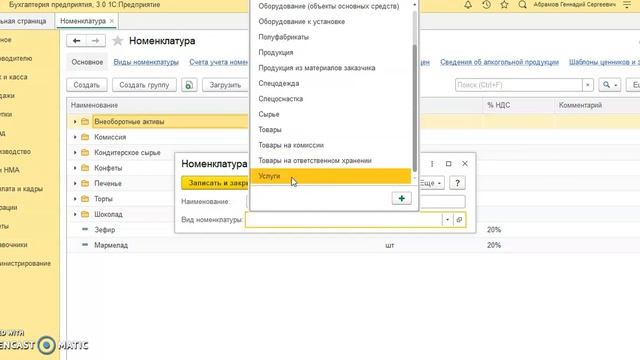
Task: Clear the search field with X
Action: (587, 85)
